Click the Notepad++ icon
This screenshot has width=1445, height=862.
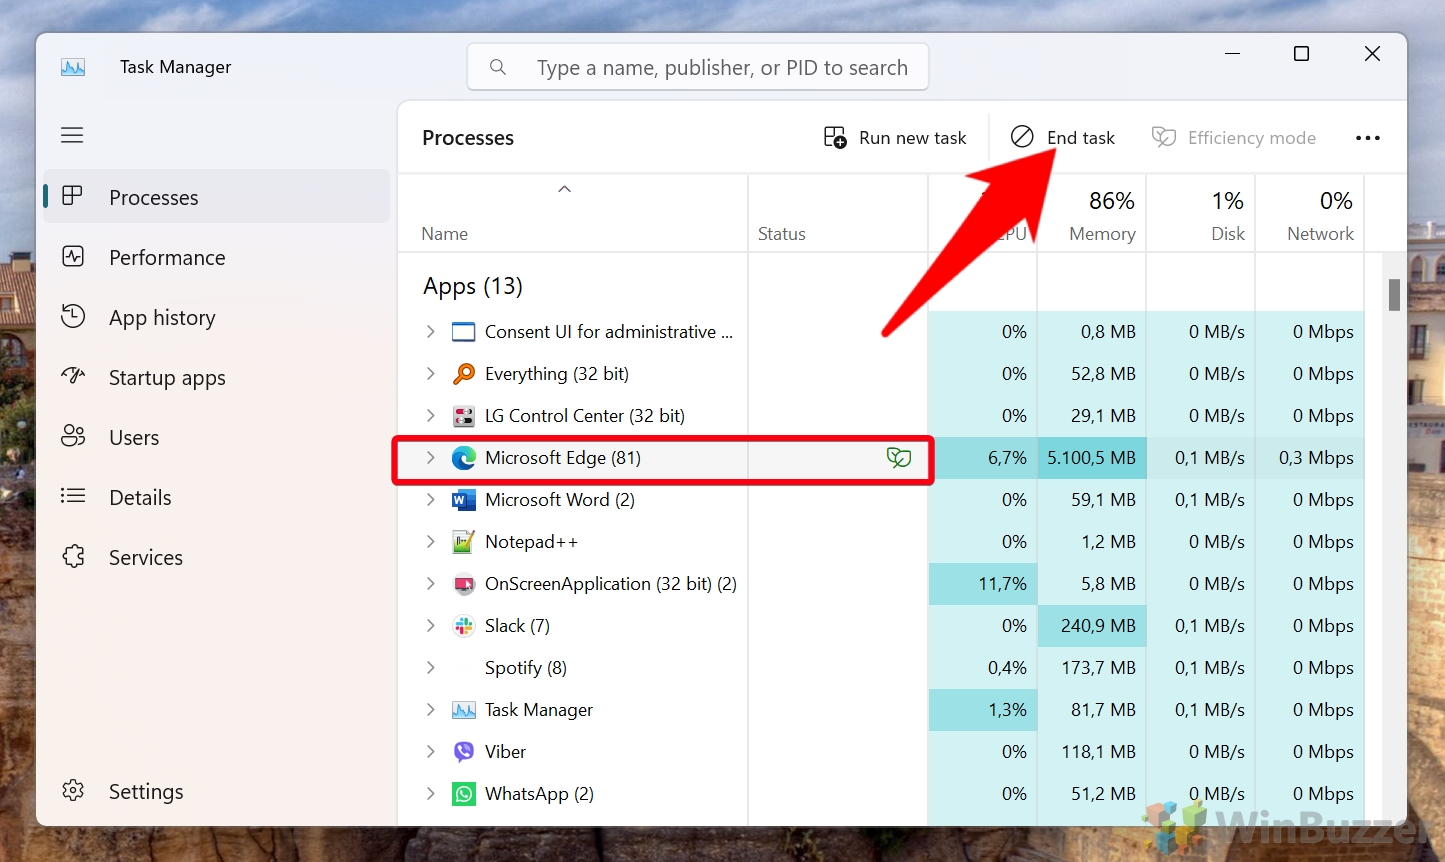pos(463,542)
